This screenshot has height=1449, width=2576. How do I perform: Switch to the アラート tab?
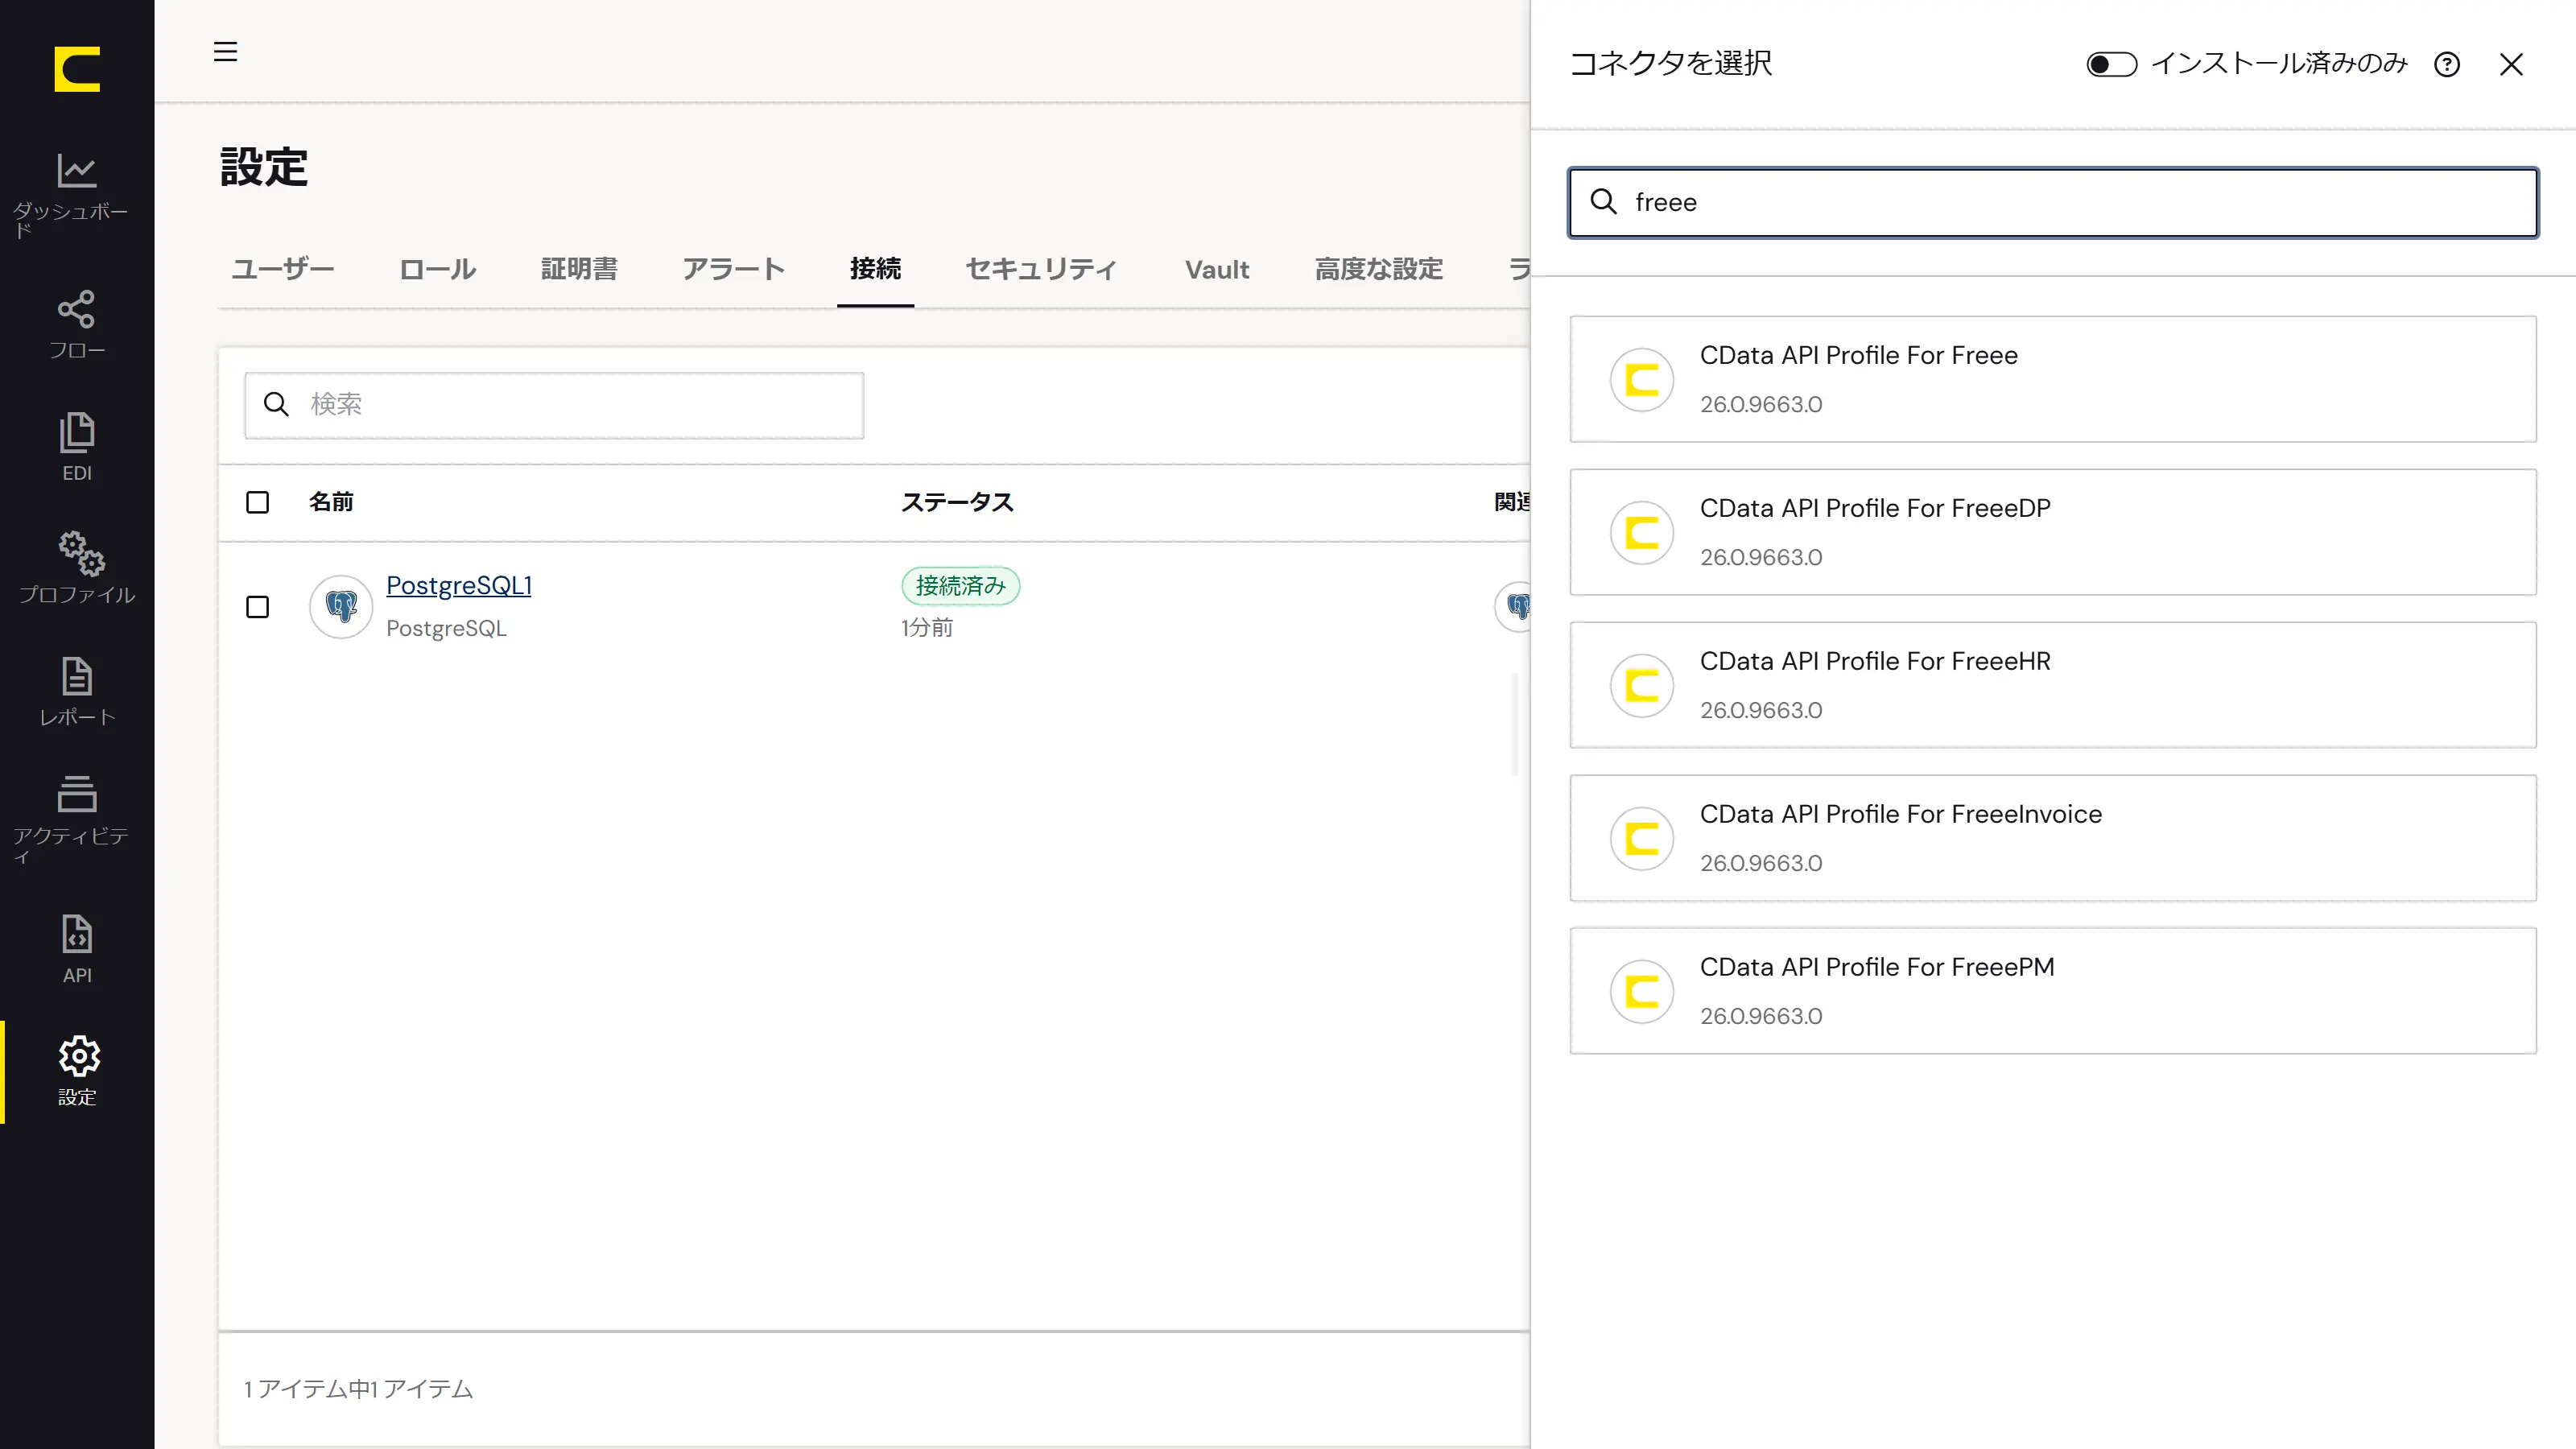pos(733,269)
